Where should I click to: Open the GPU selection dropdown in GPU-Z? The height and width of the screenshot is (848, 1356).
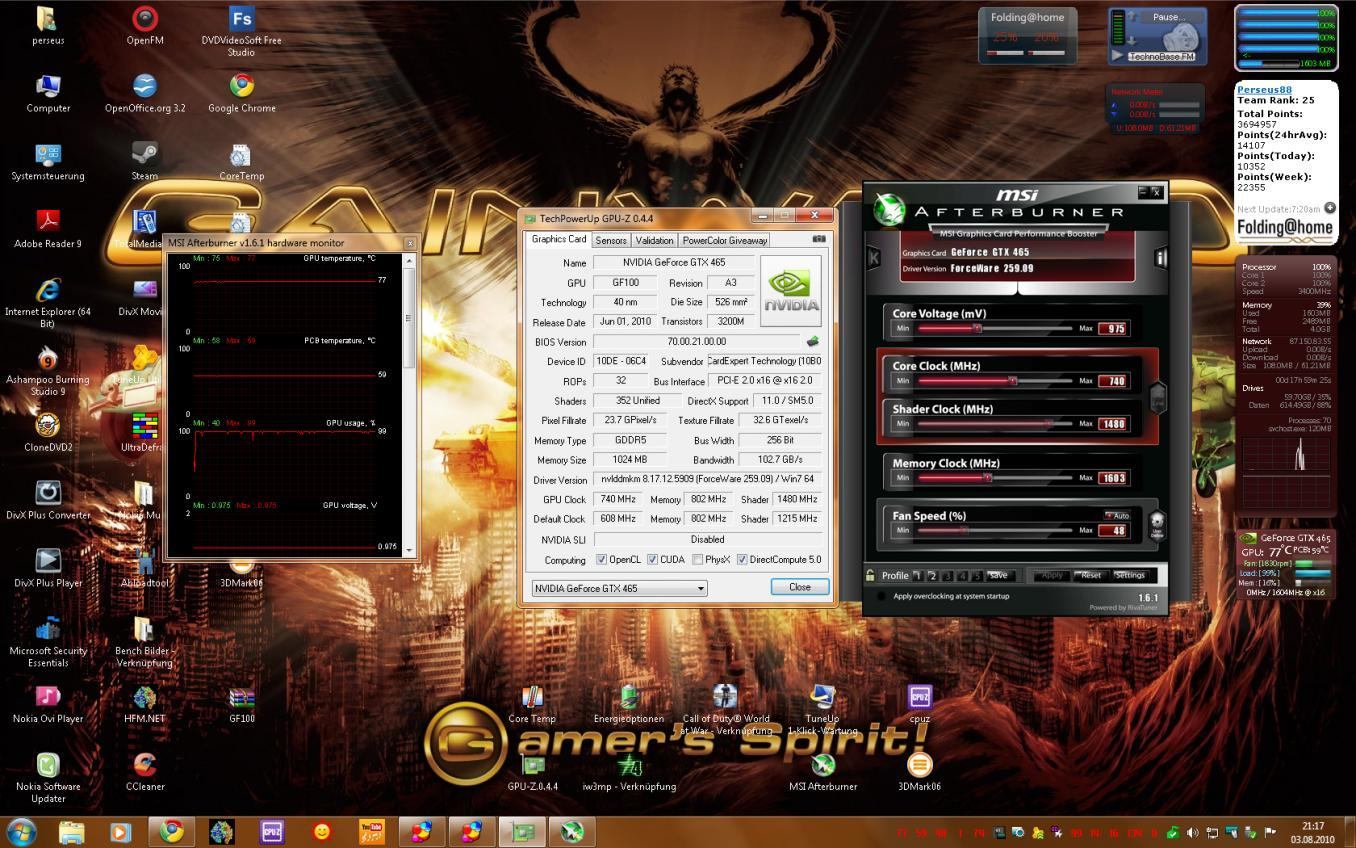[x=619, y=588]
